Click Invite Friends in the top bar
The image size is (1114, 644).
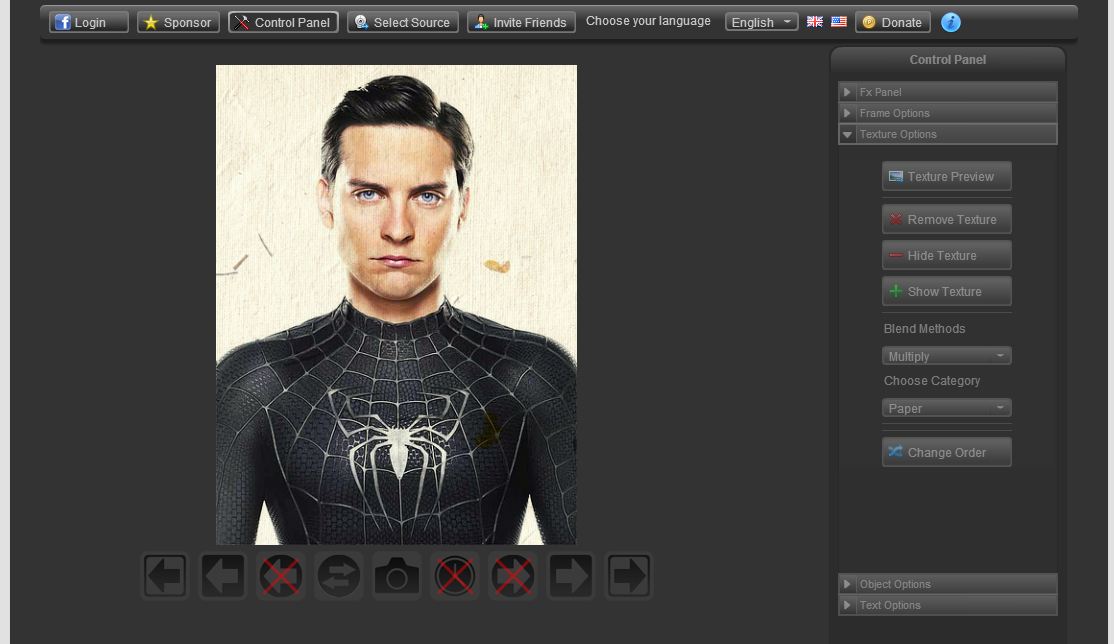coord(521,22)
